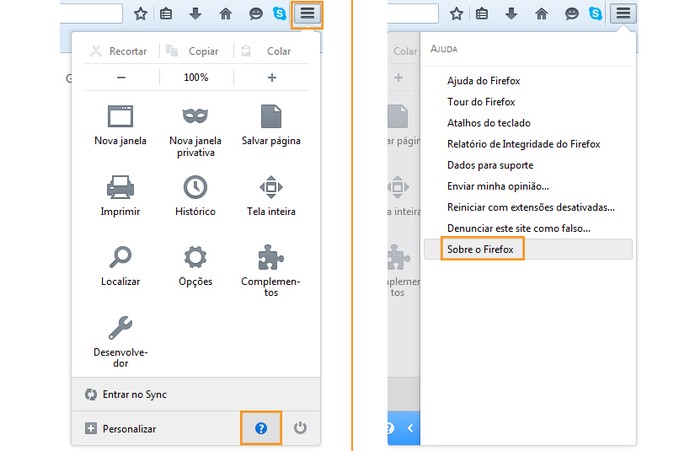Select Reiniciar com extensões desativadas...
695x451 pixels.
tap(531, 207)
